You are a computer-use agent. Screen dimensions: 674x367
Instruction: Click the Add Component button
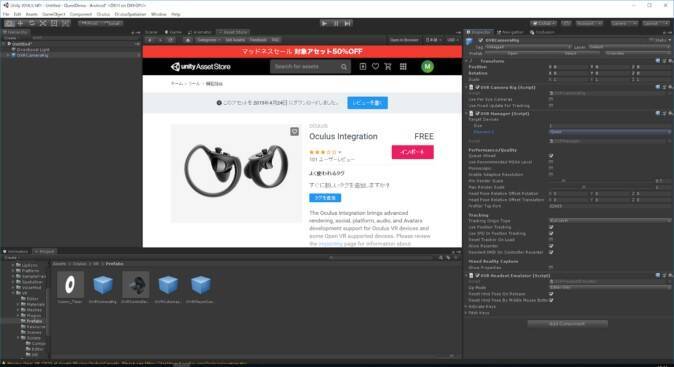567,324
